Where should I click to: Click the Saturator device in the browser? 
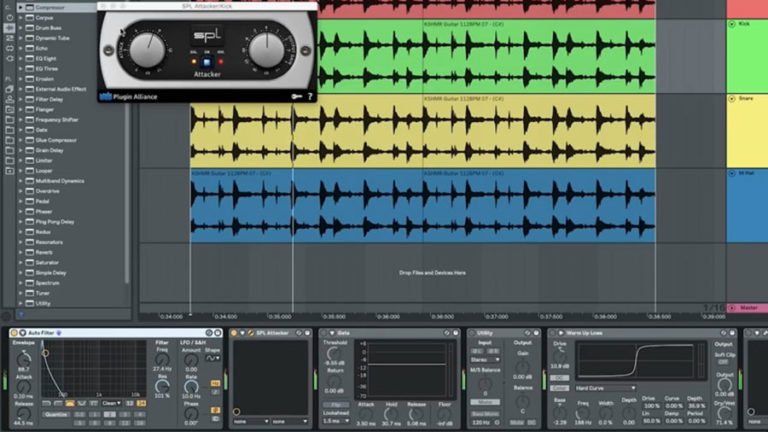(x=48, y=263)
